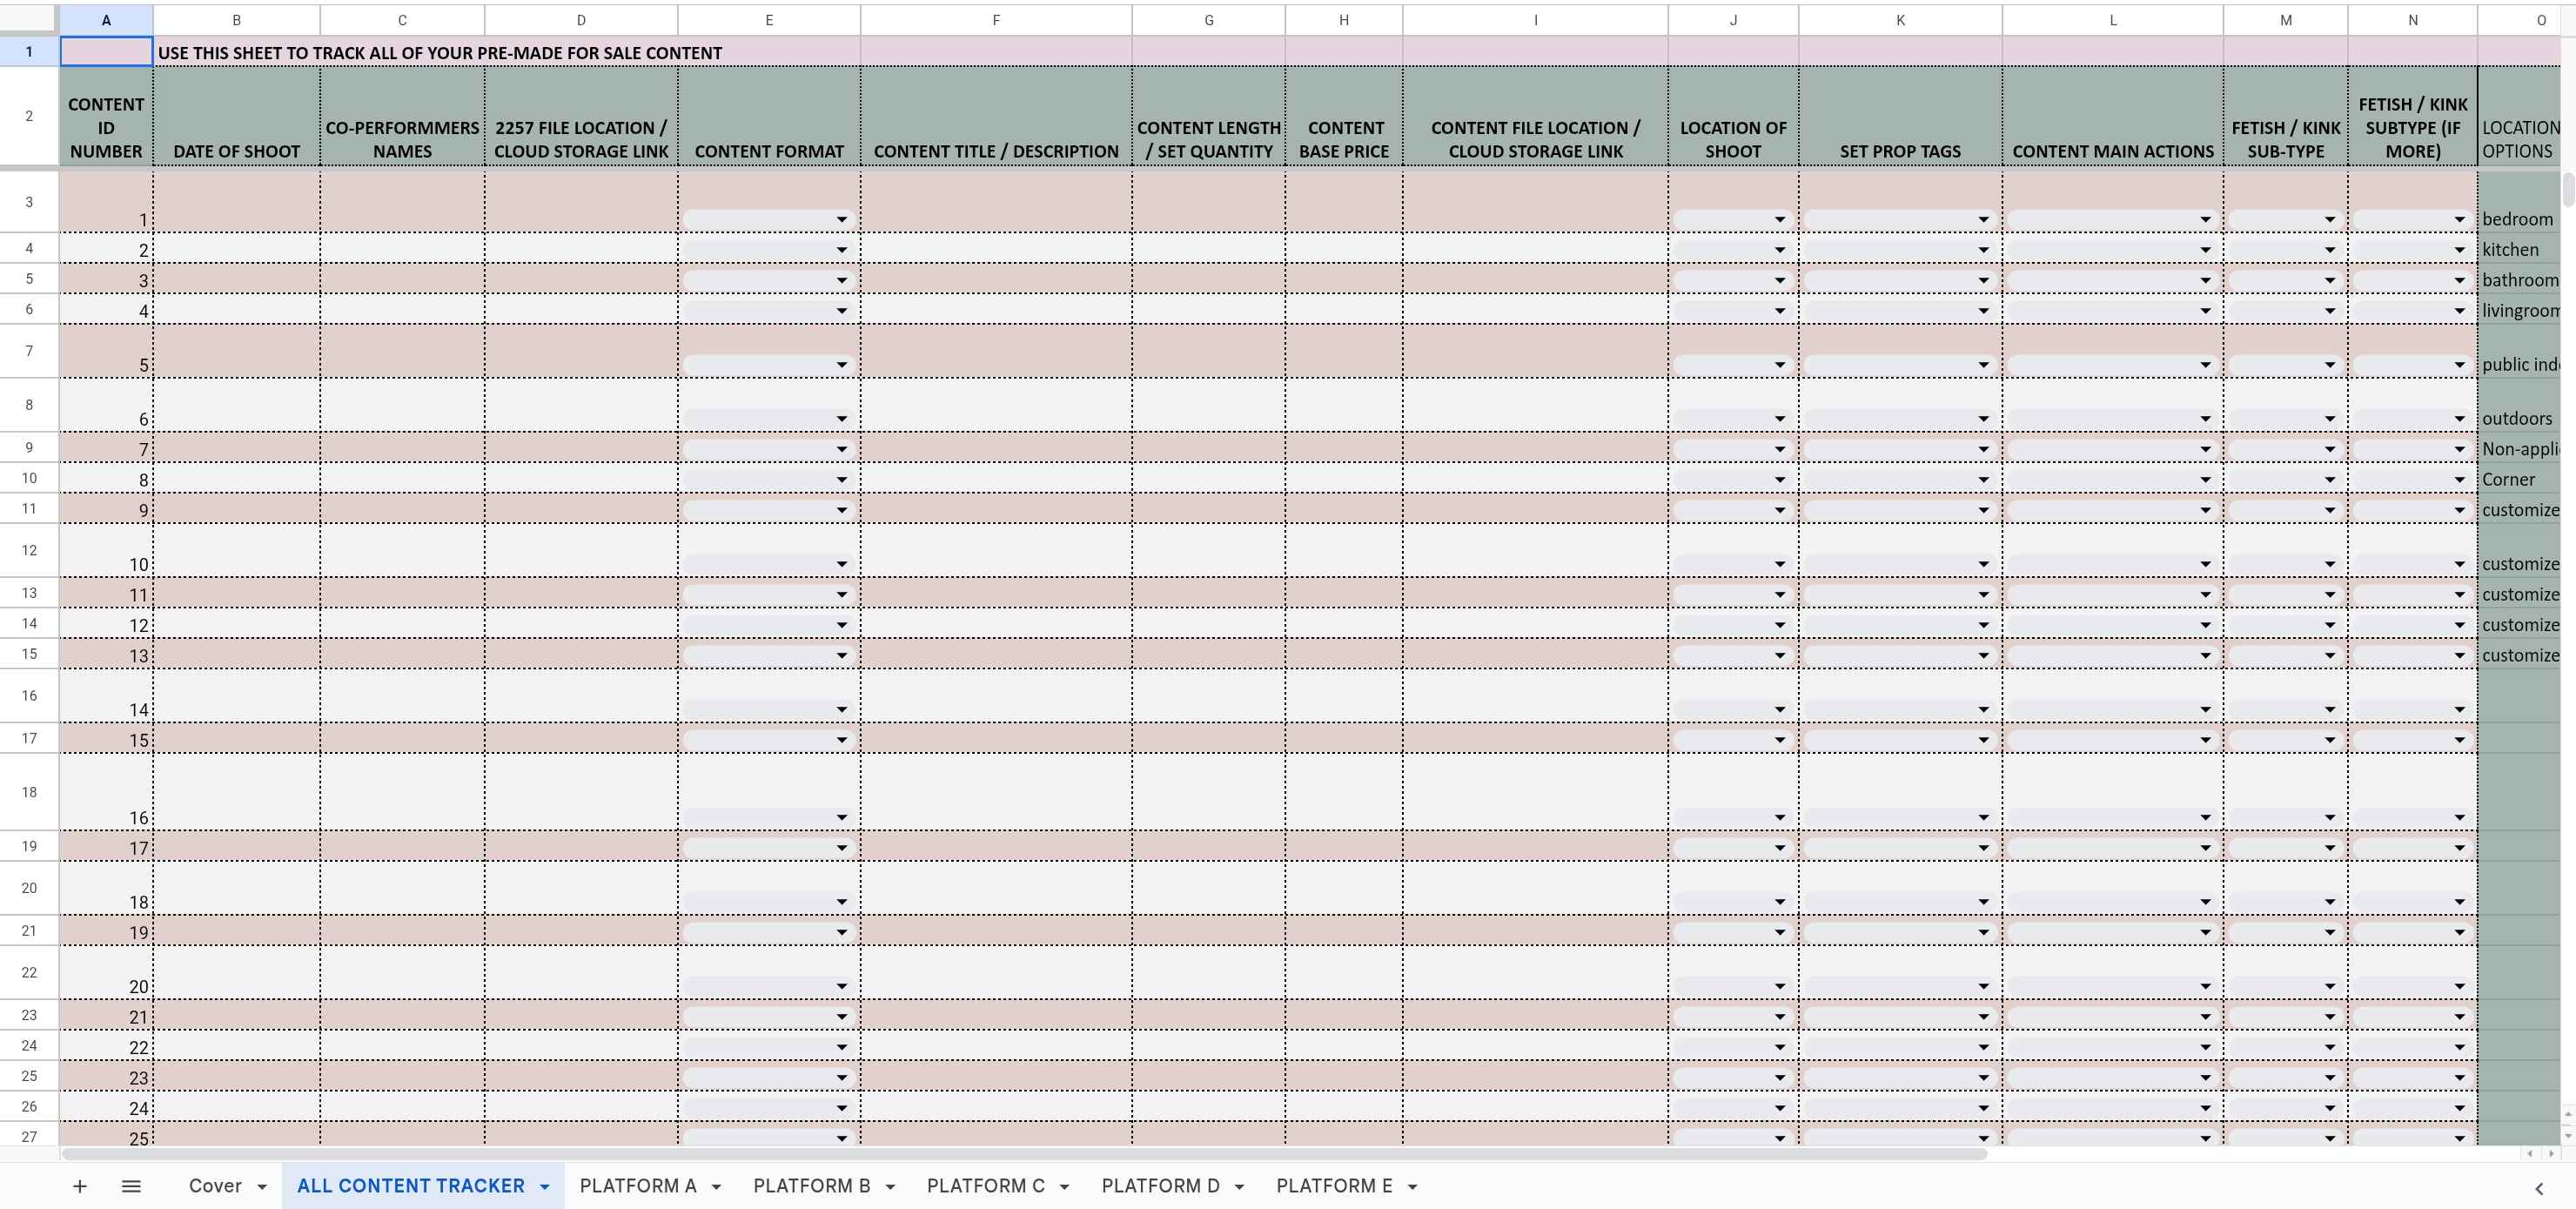The width and height of the screenshot is (2576, 1209).
Task: Switch to the PLATFORM D sheet tab
Action: pyautogui.click(x=1160, y=1186)
